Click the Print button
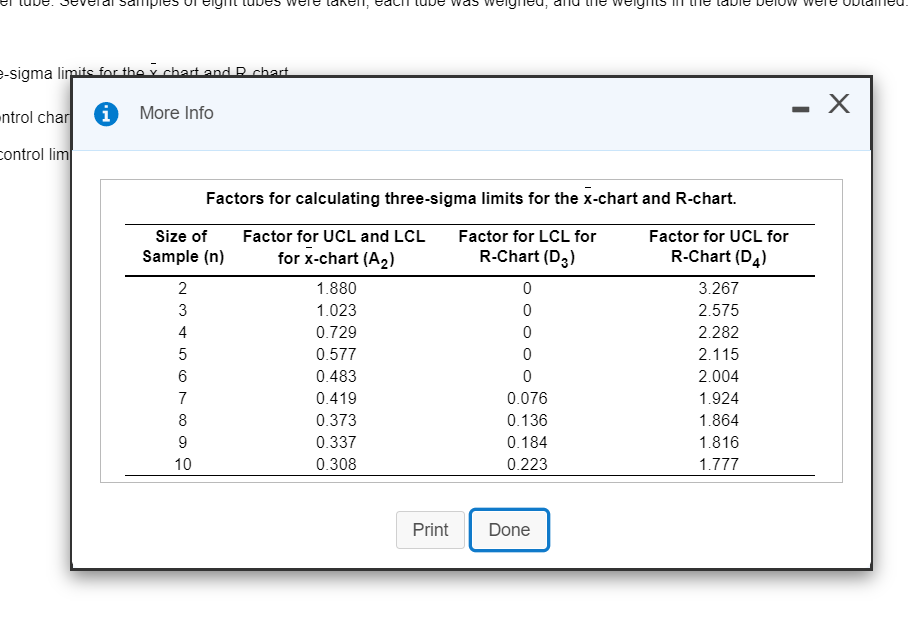 [430, 530]
